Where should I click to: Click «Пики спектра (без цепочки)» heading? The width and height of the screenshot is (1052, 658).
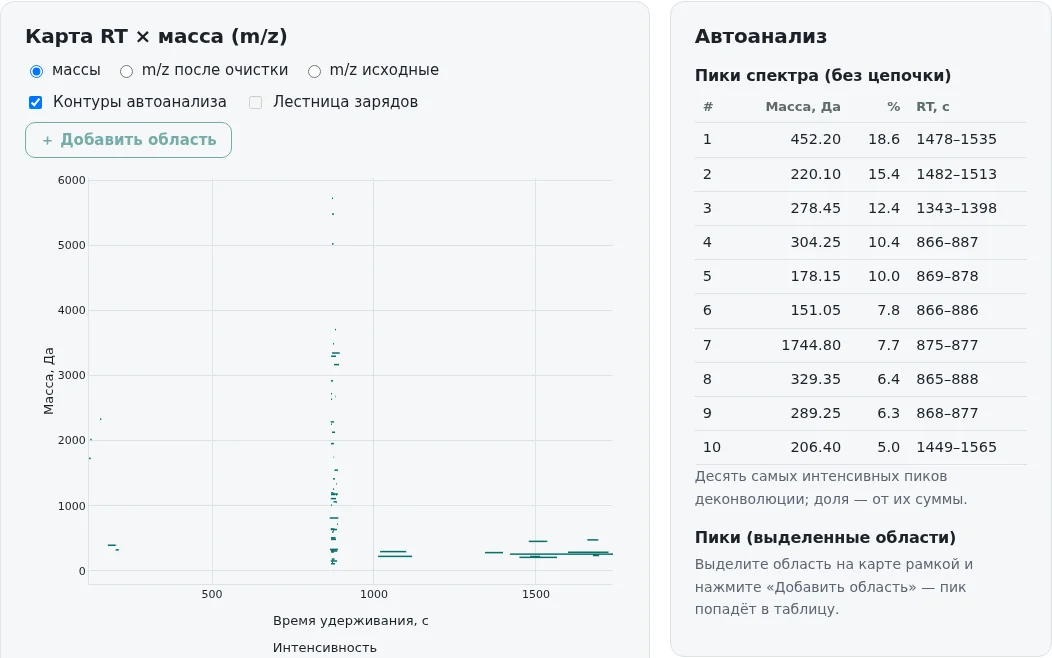tap(823, 76)
